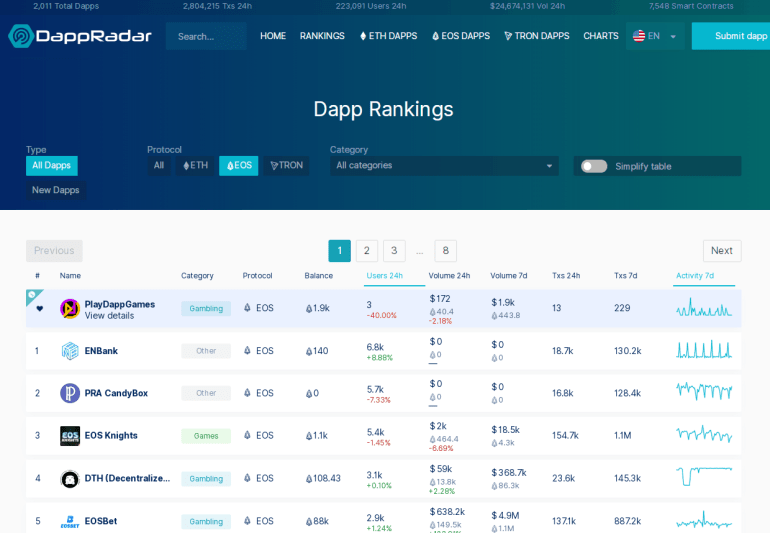Filter by EOS protocol
The height and width of the screenshot is (533, 770).
(x=239, y=166)
